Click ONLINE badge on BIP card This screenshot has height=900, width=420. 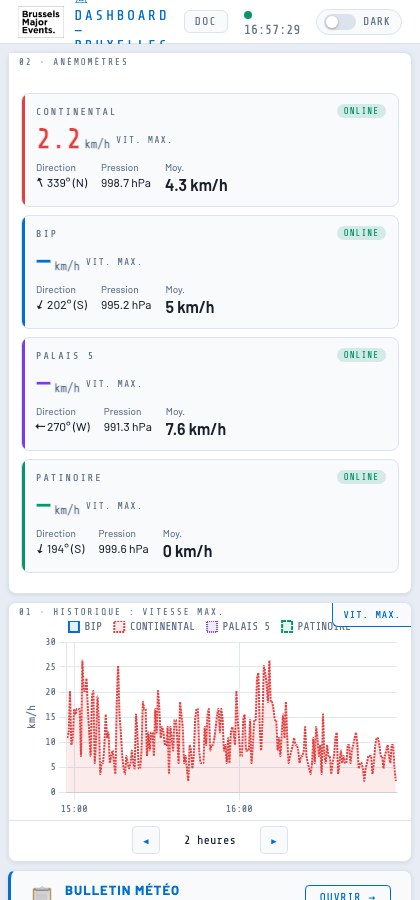tap(361, 233)
